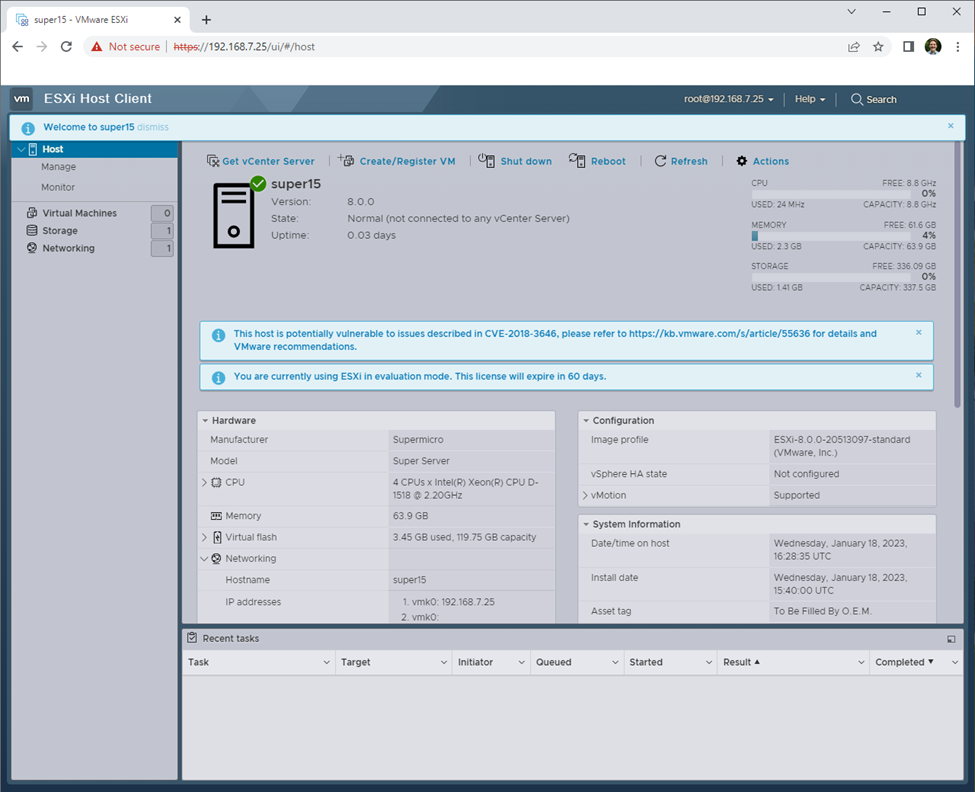Click the CPU chip icon in Hardware
This screenshot has height=792, width=975.
[216, 482]
